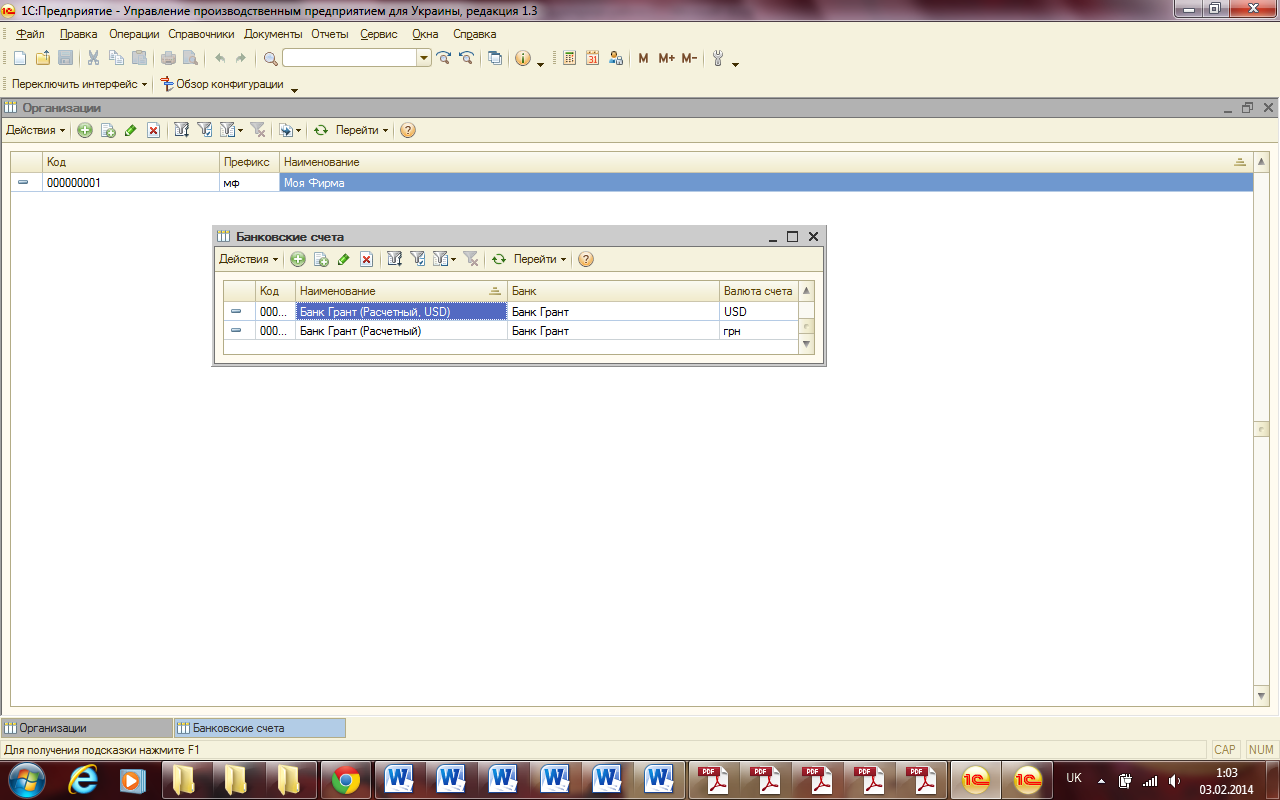The width and height of the screenshot is (1280, 800).
Task: Delete mark icon in Банковские счета toolbar
Action: click(x=367, y=259)
